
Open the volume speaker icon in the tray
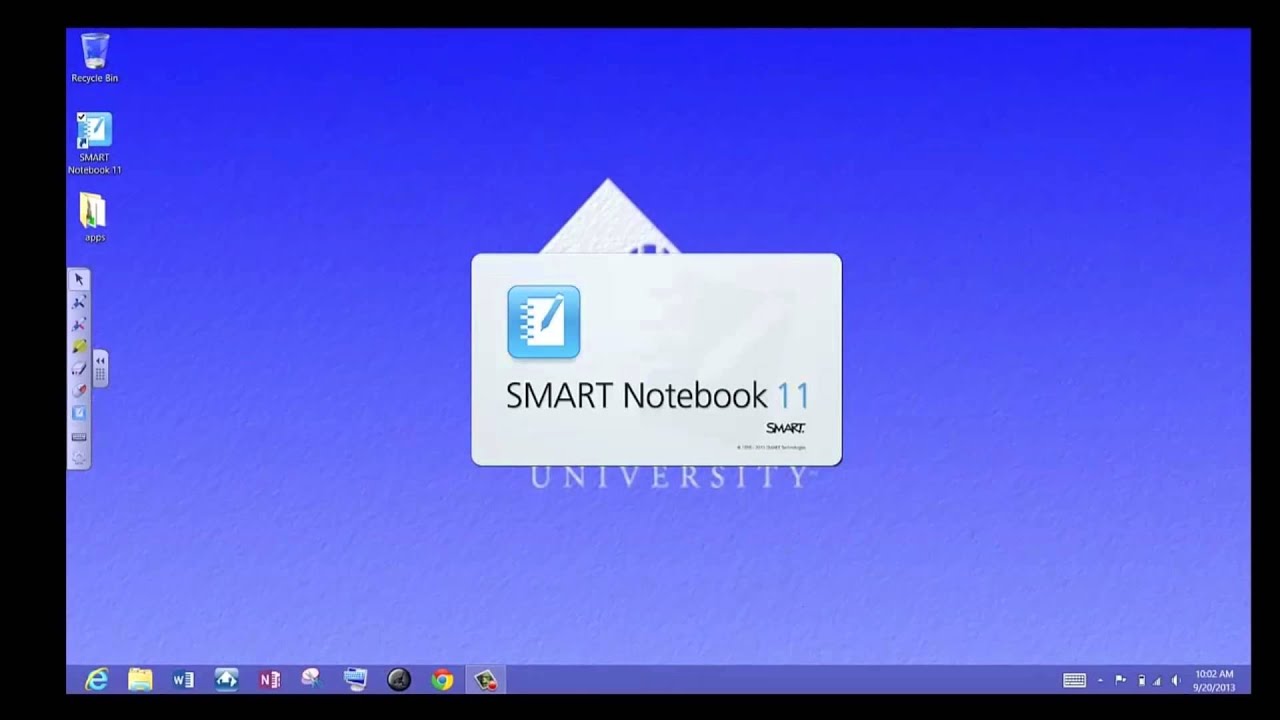[x=1176, y=681]
